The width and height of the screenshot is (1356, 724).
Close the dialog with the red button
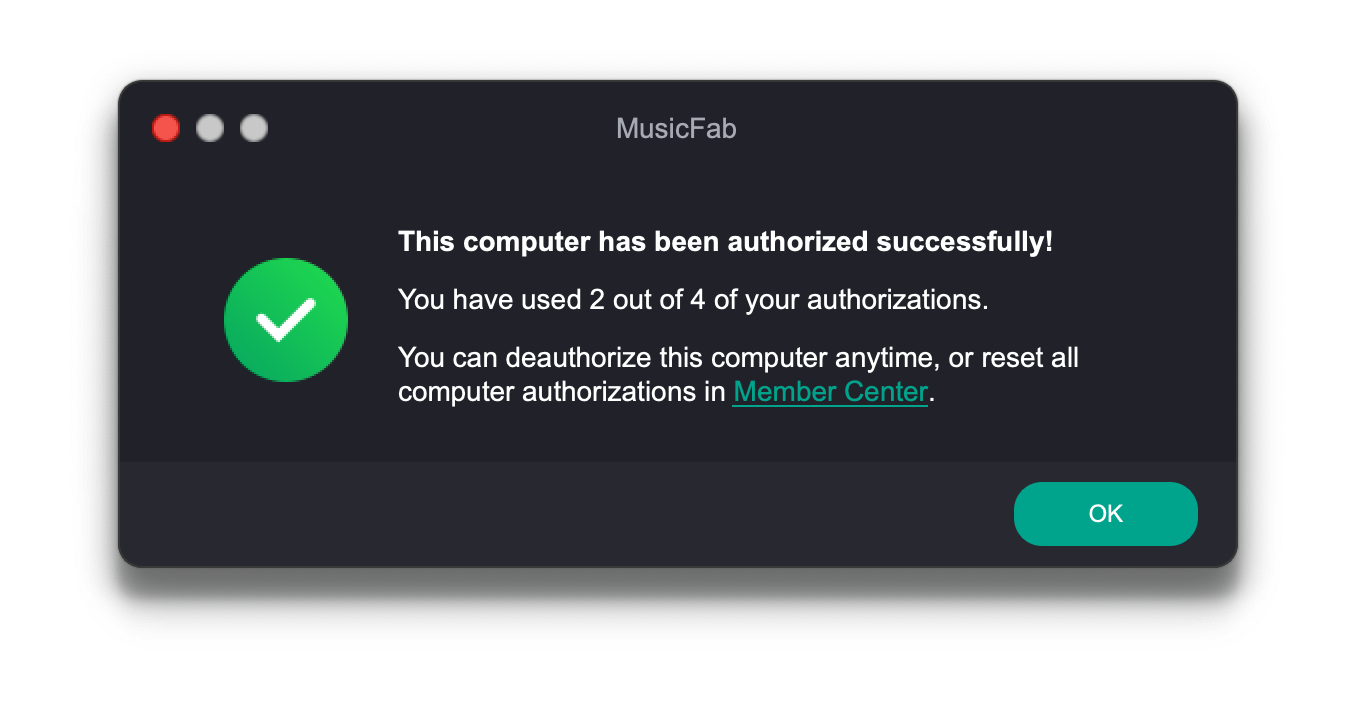click(x=166, y=128)
